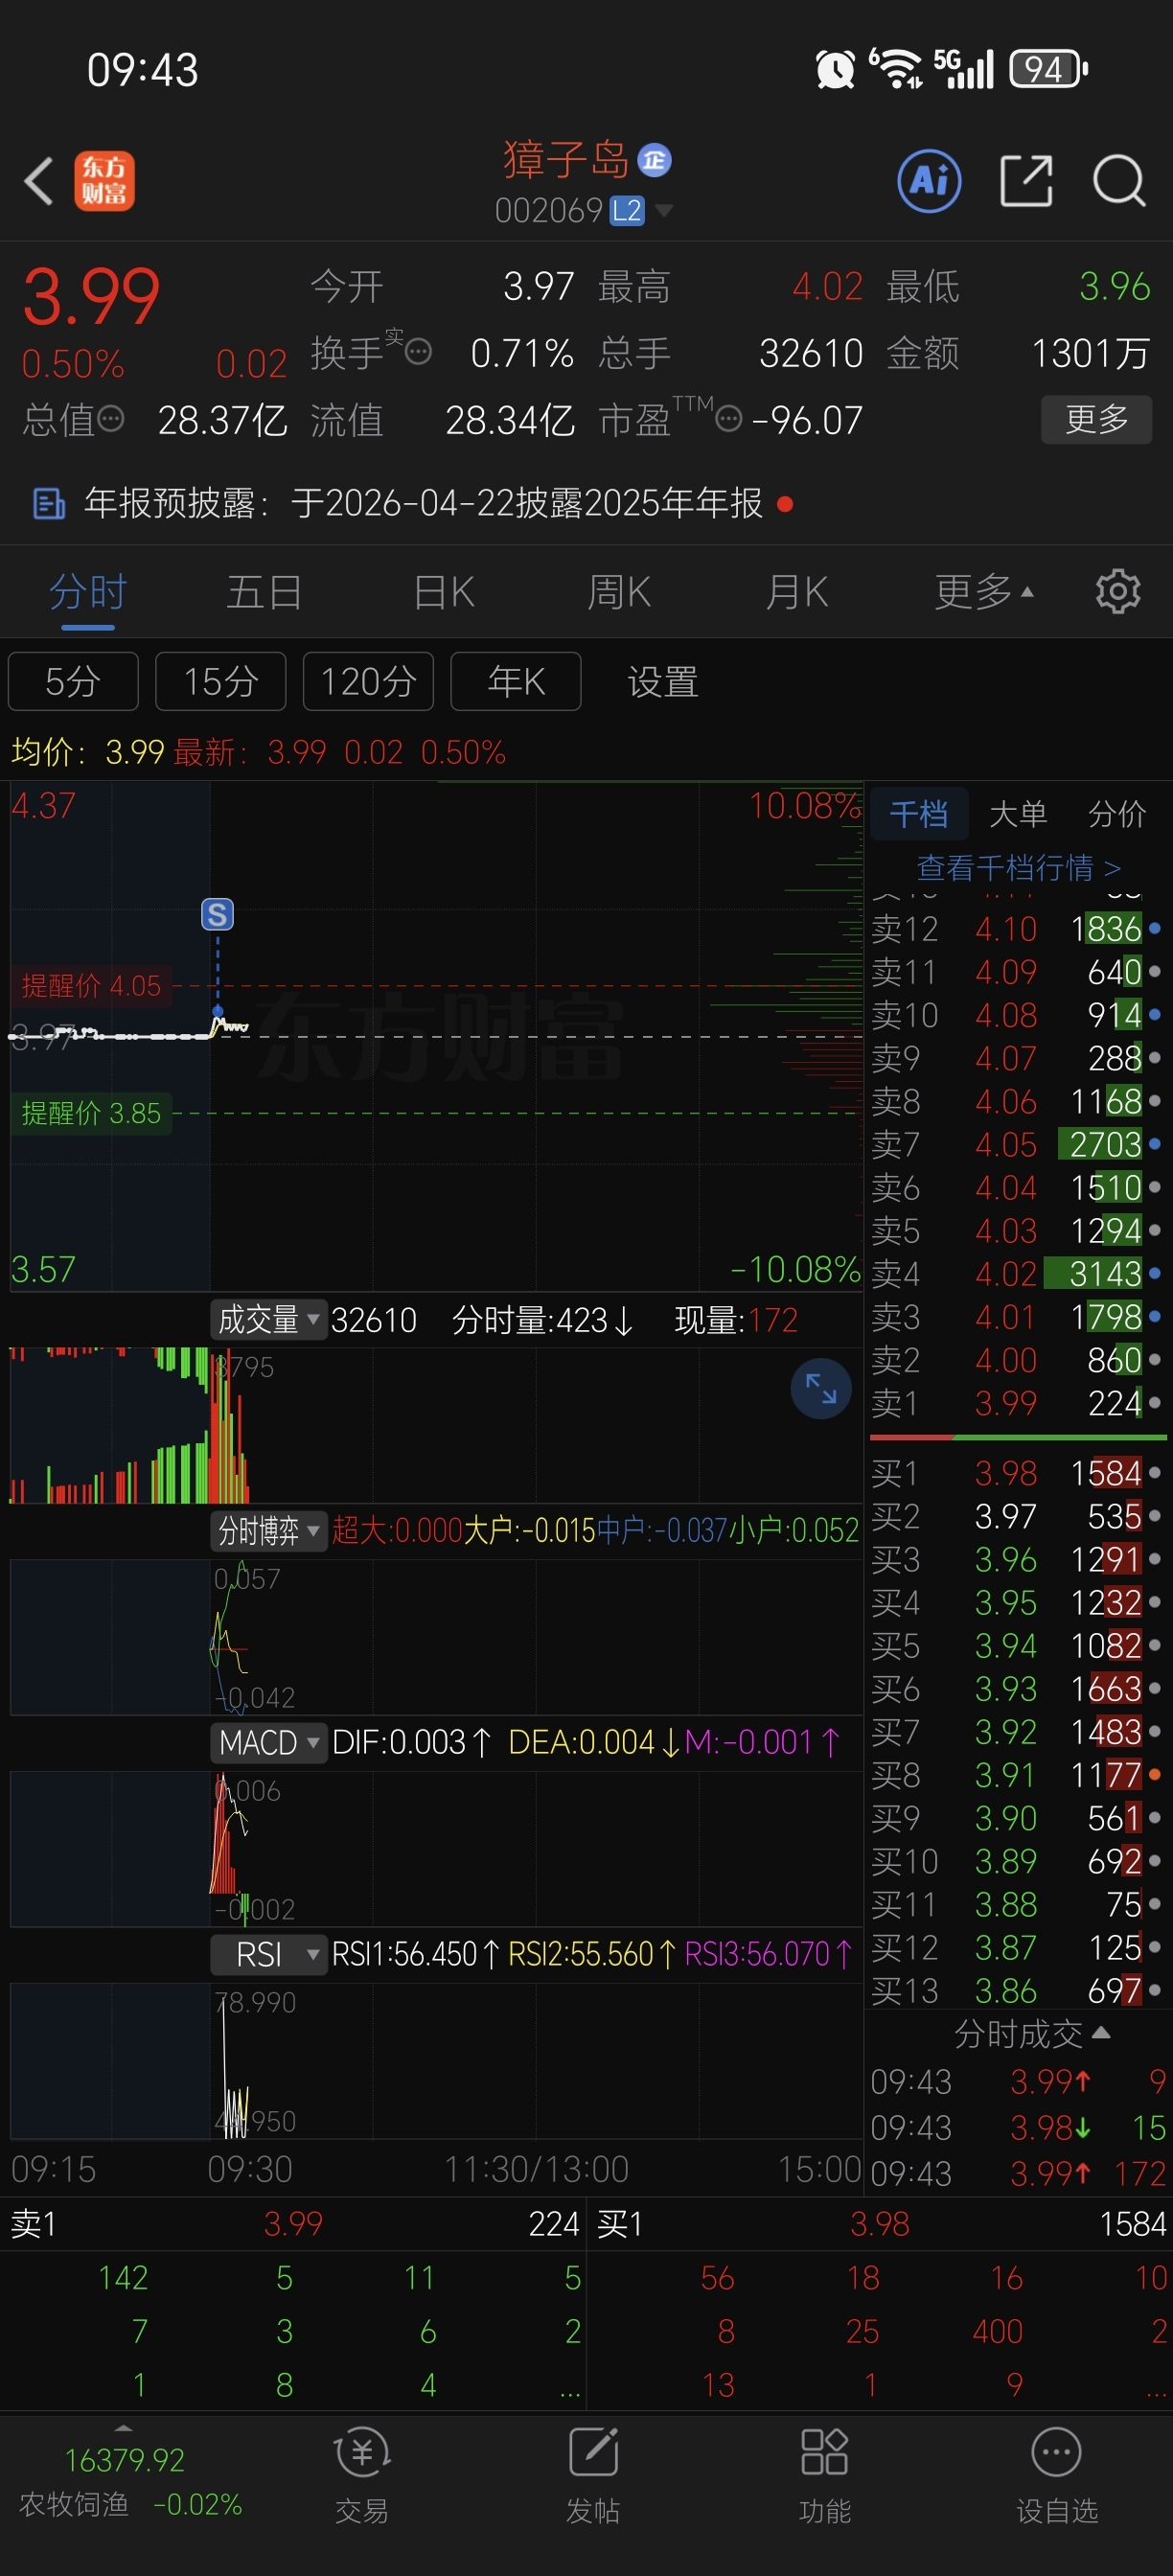Viewport: 1173px width, 2576px height.
Task: Switch to 周K tab
Action: [619, 592]
